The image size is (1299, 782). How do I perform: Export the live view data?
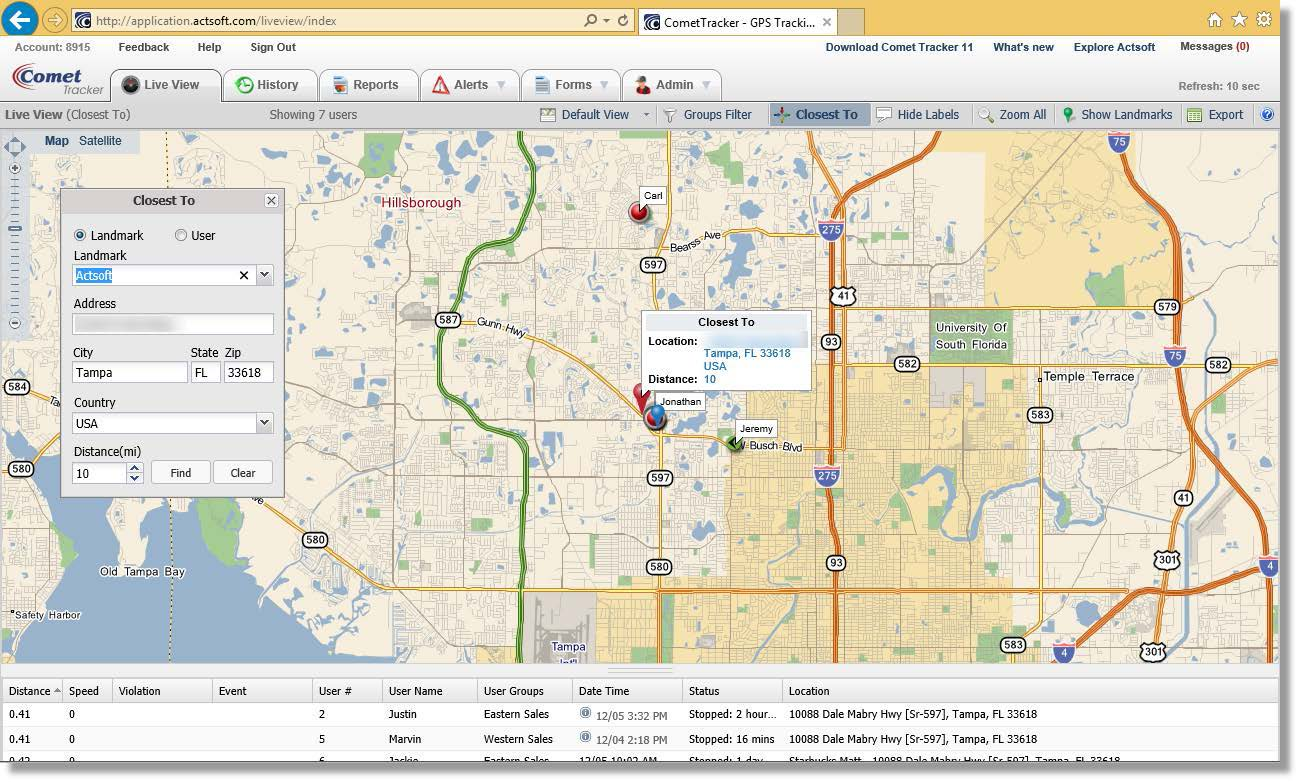[x=1215, y=115]
